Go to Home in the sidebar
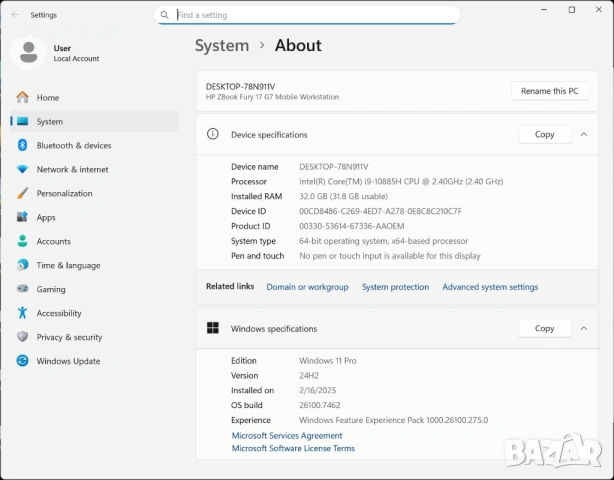Image resolution: width=614 pixels, height=480 pixels. [48, 98]
